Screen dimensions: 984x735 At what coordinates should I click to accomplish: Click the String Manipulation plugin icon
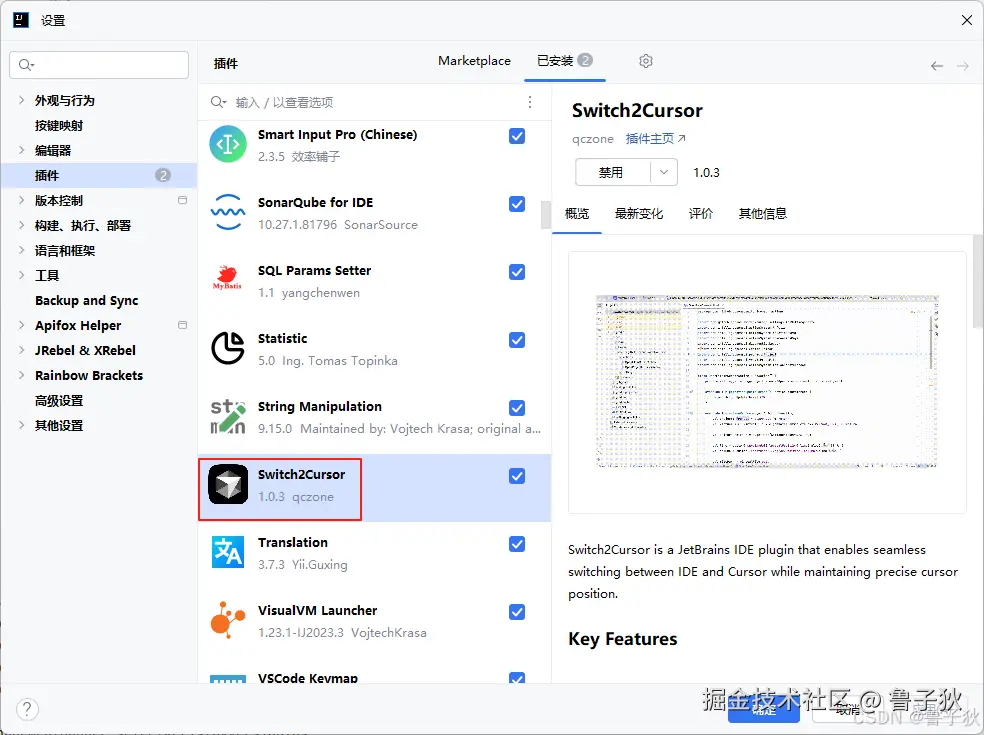pyautogui.click(x=228, y=416)
